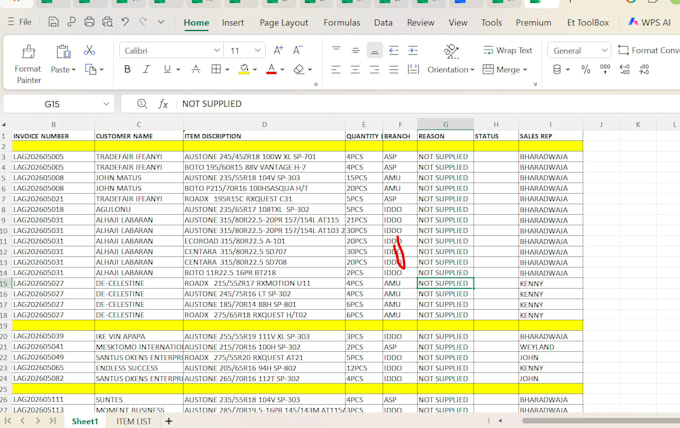Switch to the ITEM LIST sheet tab
This screenshot has height=428, width=680.
click(x=134, y=421)
